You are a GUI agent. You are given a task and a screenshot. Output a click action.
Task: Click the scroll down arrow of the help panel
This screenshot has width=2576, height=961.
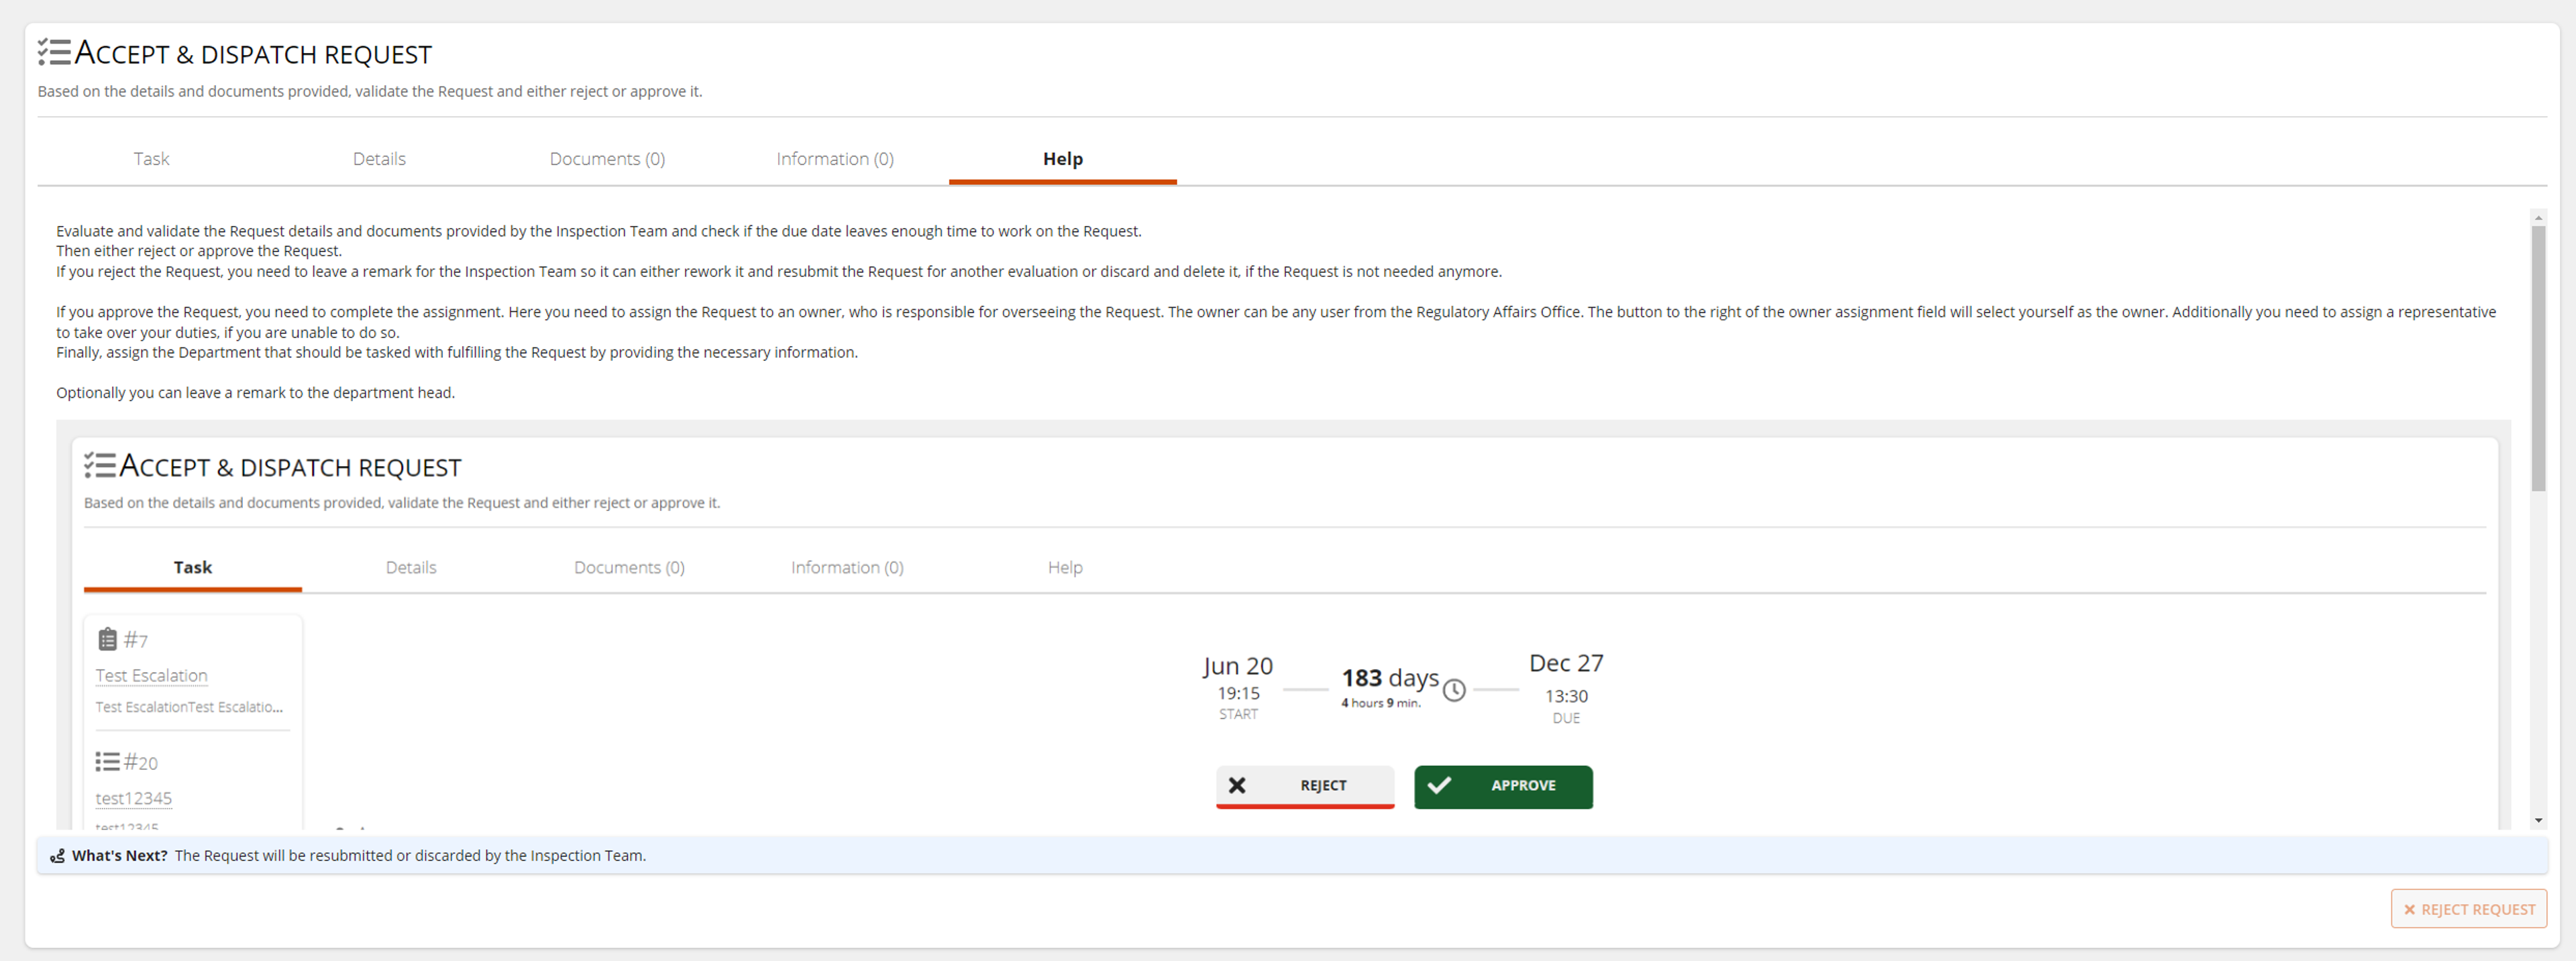point(2538,821)
